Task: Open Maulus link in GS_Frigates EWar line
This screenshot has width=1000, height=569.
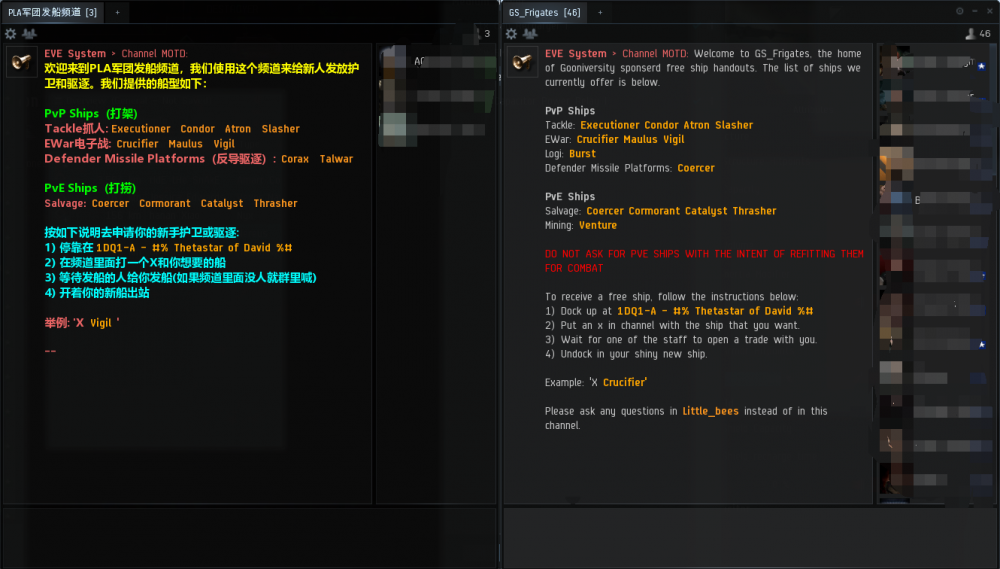Action: (640, 139)
